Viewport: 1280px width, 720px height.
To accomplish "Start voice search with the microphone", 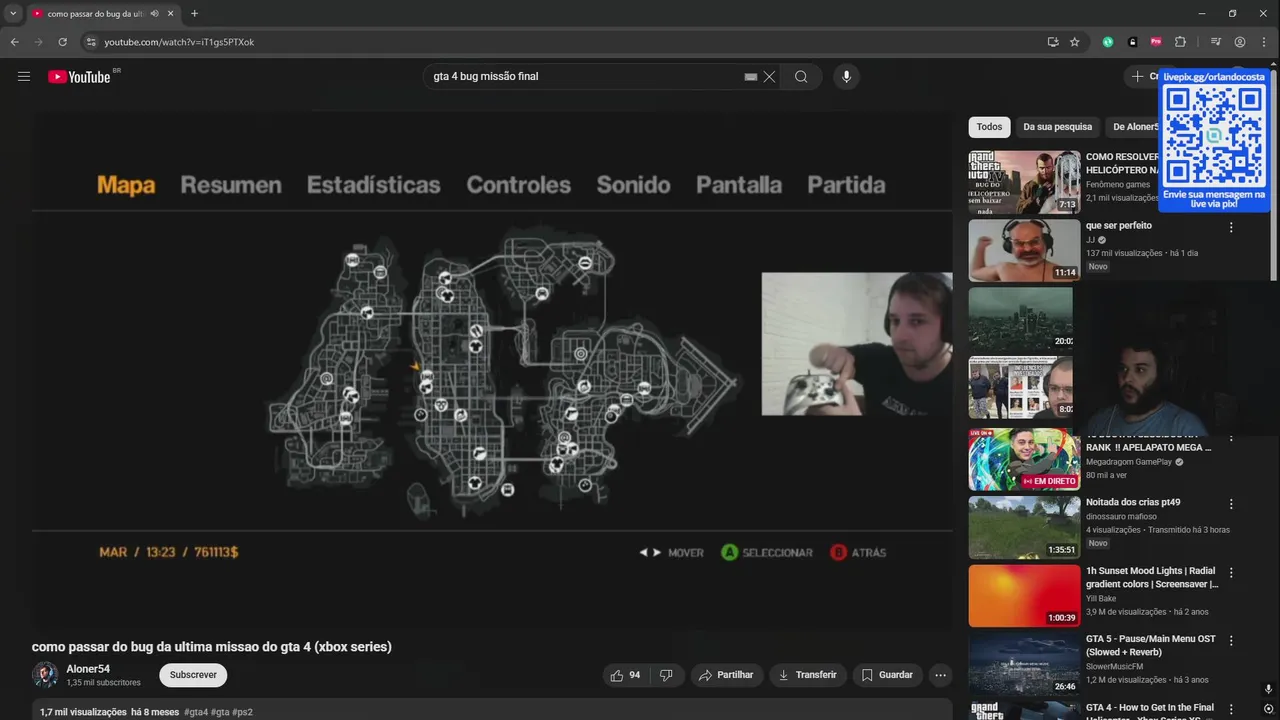I will (x=846, y=77).
